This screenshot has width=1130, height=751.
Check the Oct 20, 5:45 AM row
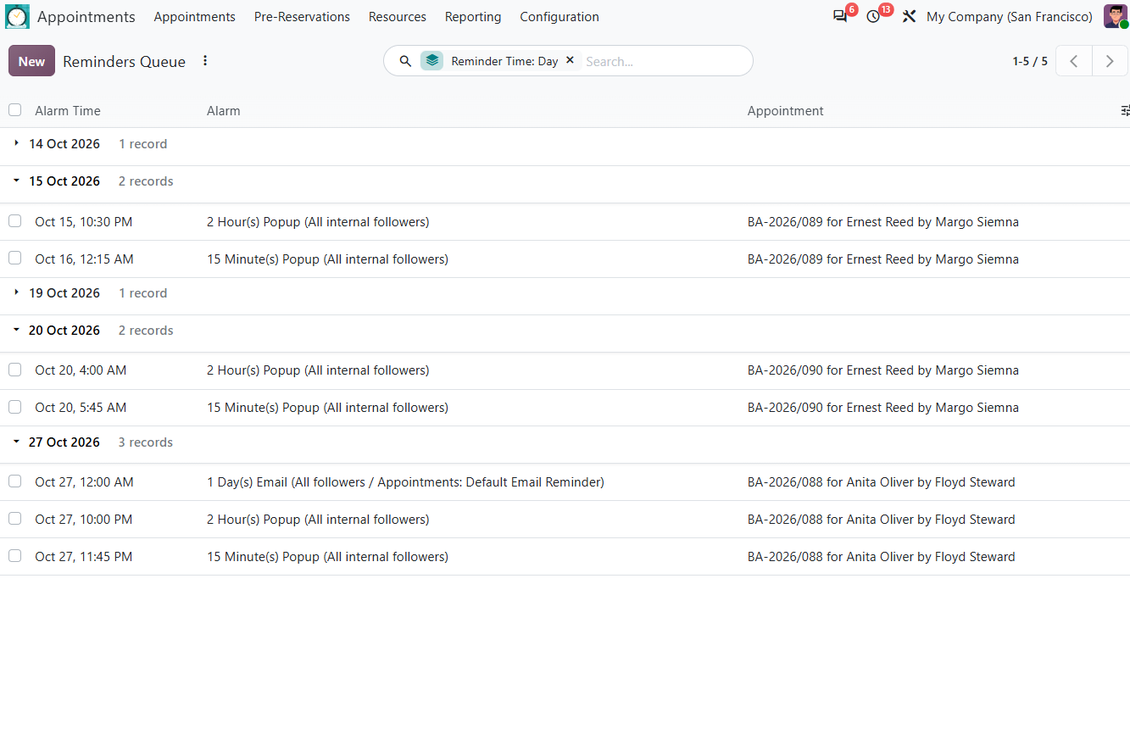[15, 407]
